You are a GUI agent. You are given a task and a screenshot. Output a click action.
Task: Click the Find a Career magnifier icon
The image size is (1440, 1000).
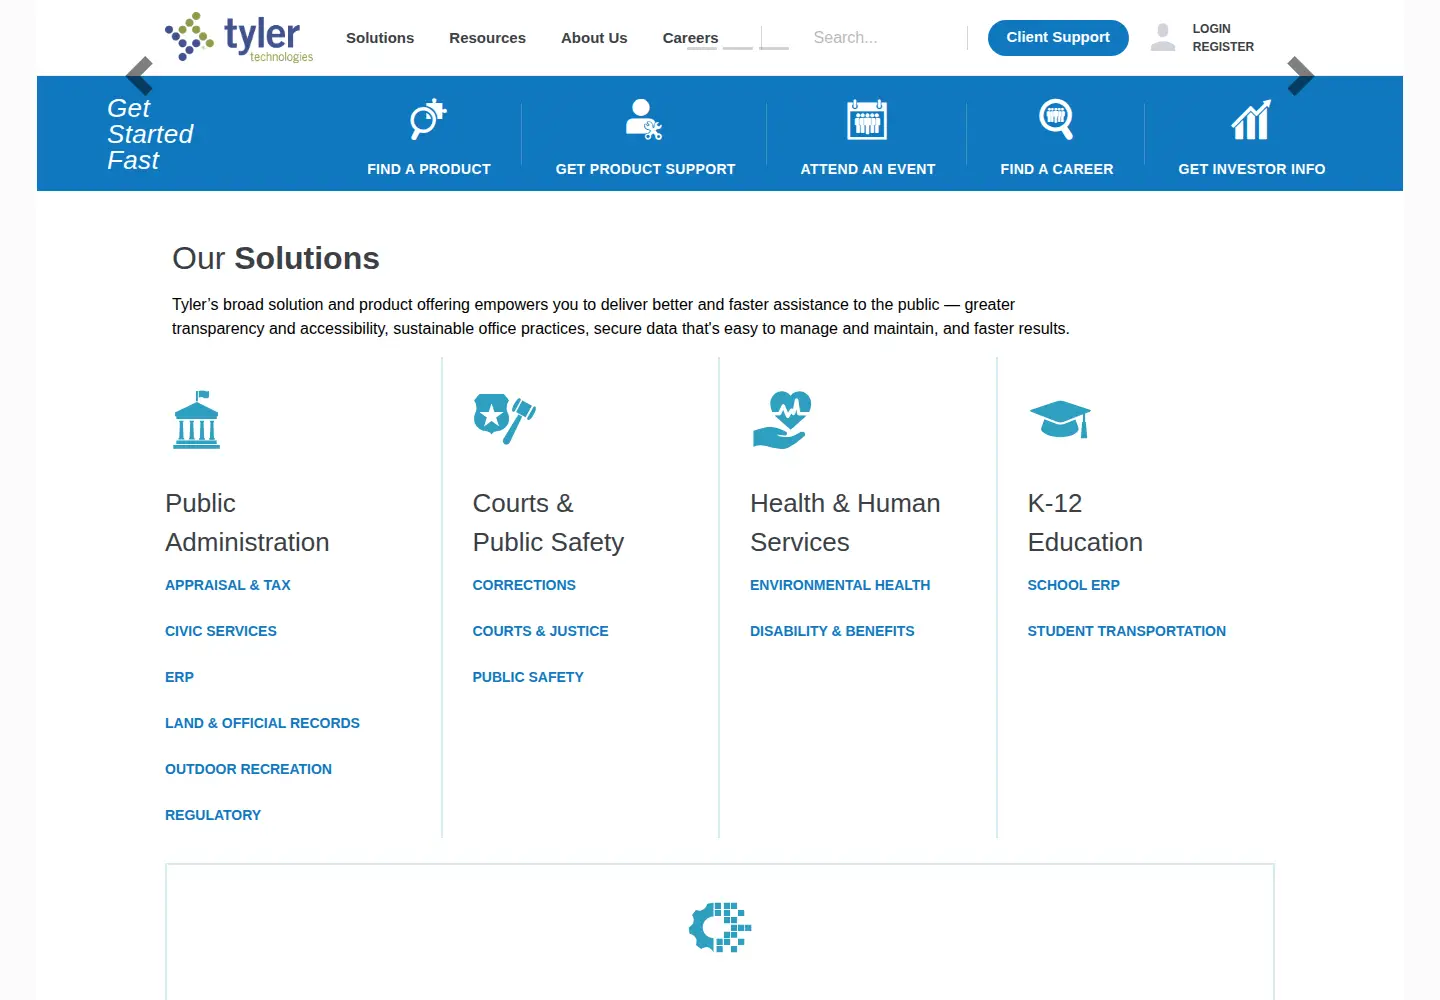[1056, 119]
